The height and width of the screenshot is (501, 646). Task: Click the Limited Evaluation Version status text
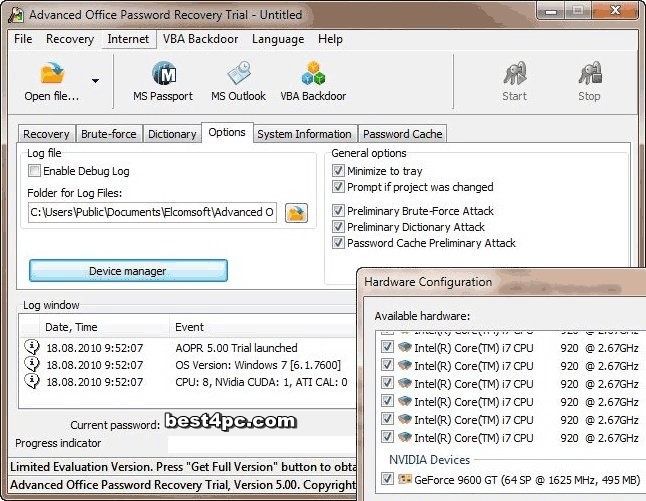coord(183,467)
